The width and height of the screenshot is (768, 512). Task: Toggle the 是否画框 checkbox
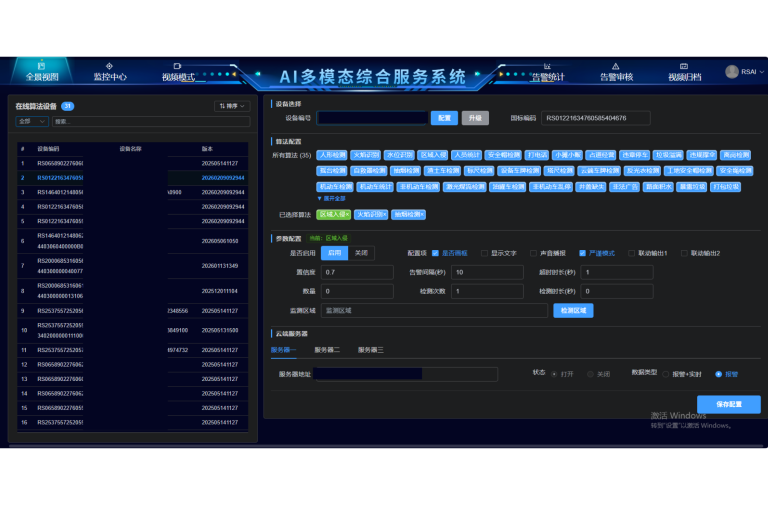[x=435, y=253]
